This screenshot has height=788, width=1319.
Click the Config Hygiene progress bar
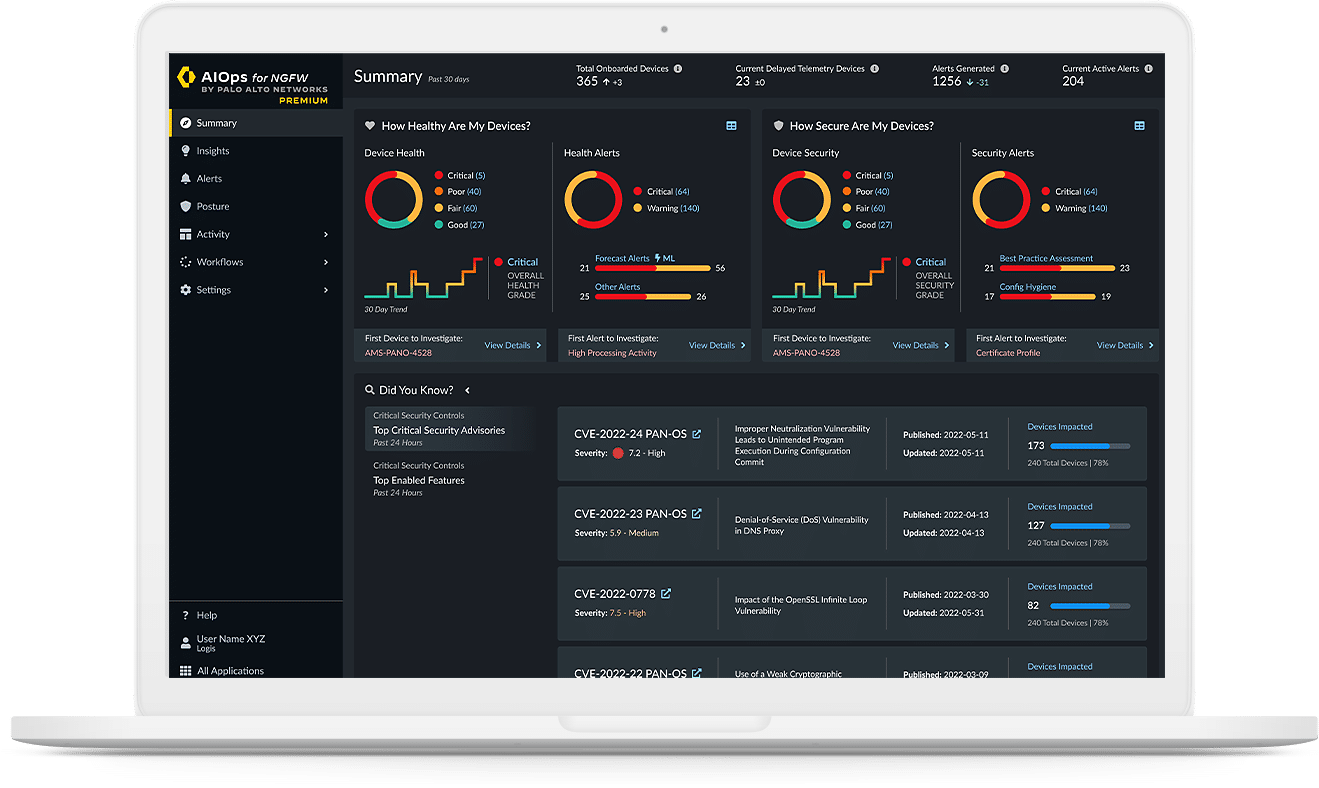(x=1047, y=297)
